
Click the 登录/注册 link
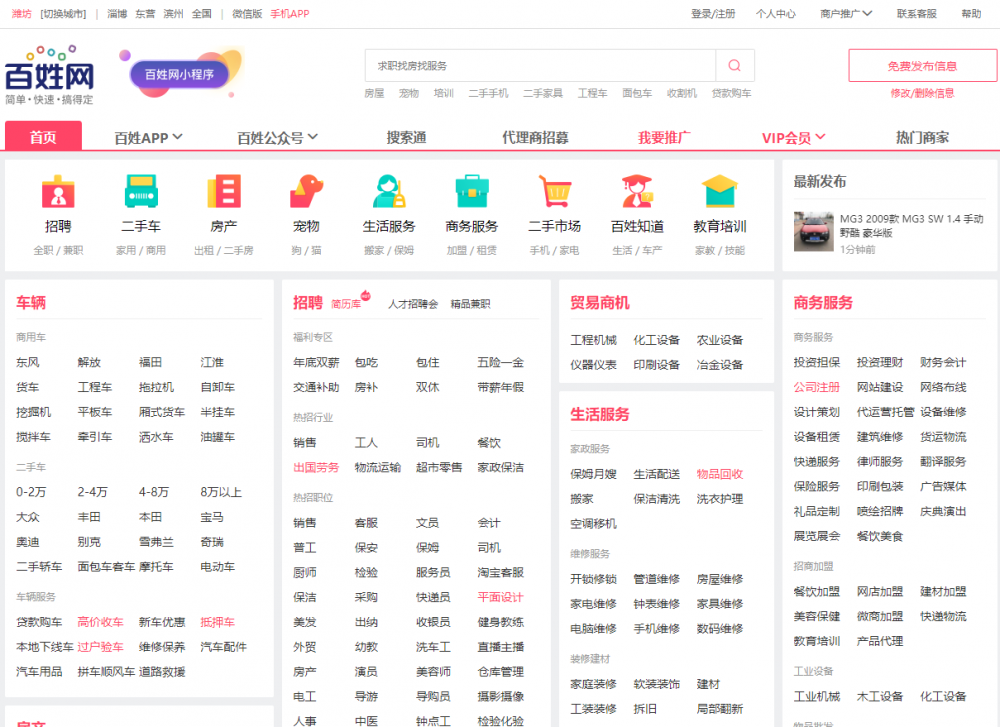[x=713, y=13]
